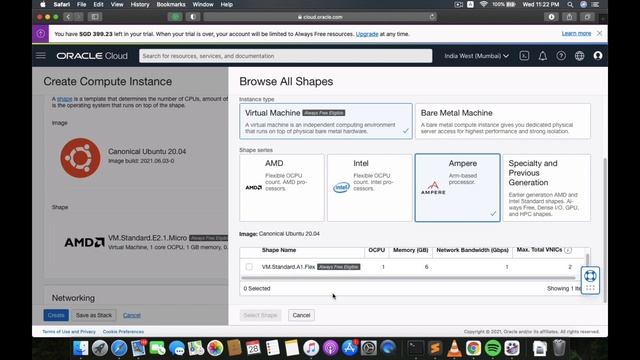Choose the AMD shape series
The width and height of the screenshot is (640, 360).
pyautogui.click(x=282, y=188)
